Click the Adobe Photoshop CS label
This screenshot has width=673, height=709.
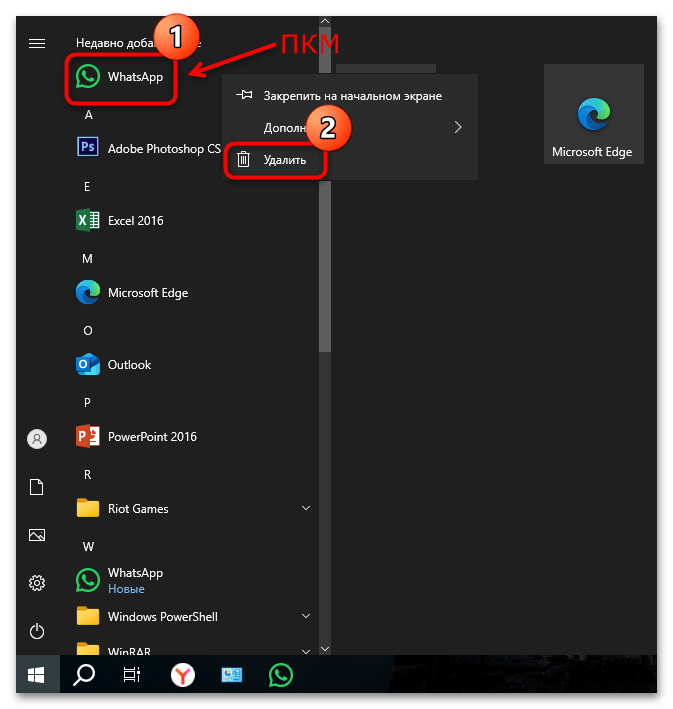click(x=164, y=149)
